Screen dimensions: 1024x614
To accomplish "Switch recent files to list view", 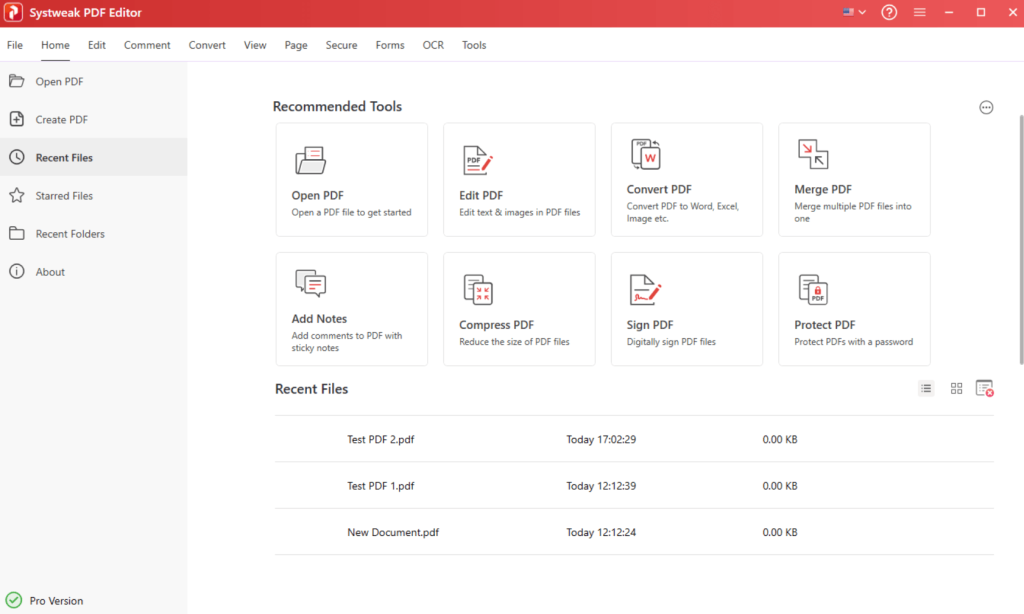I will [926, 388].
